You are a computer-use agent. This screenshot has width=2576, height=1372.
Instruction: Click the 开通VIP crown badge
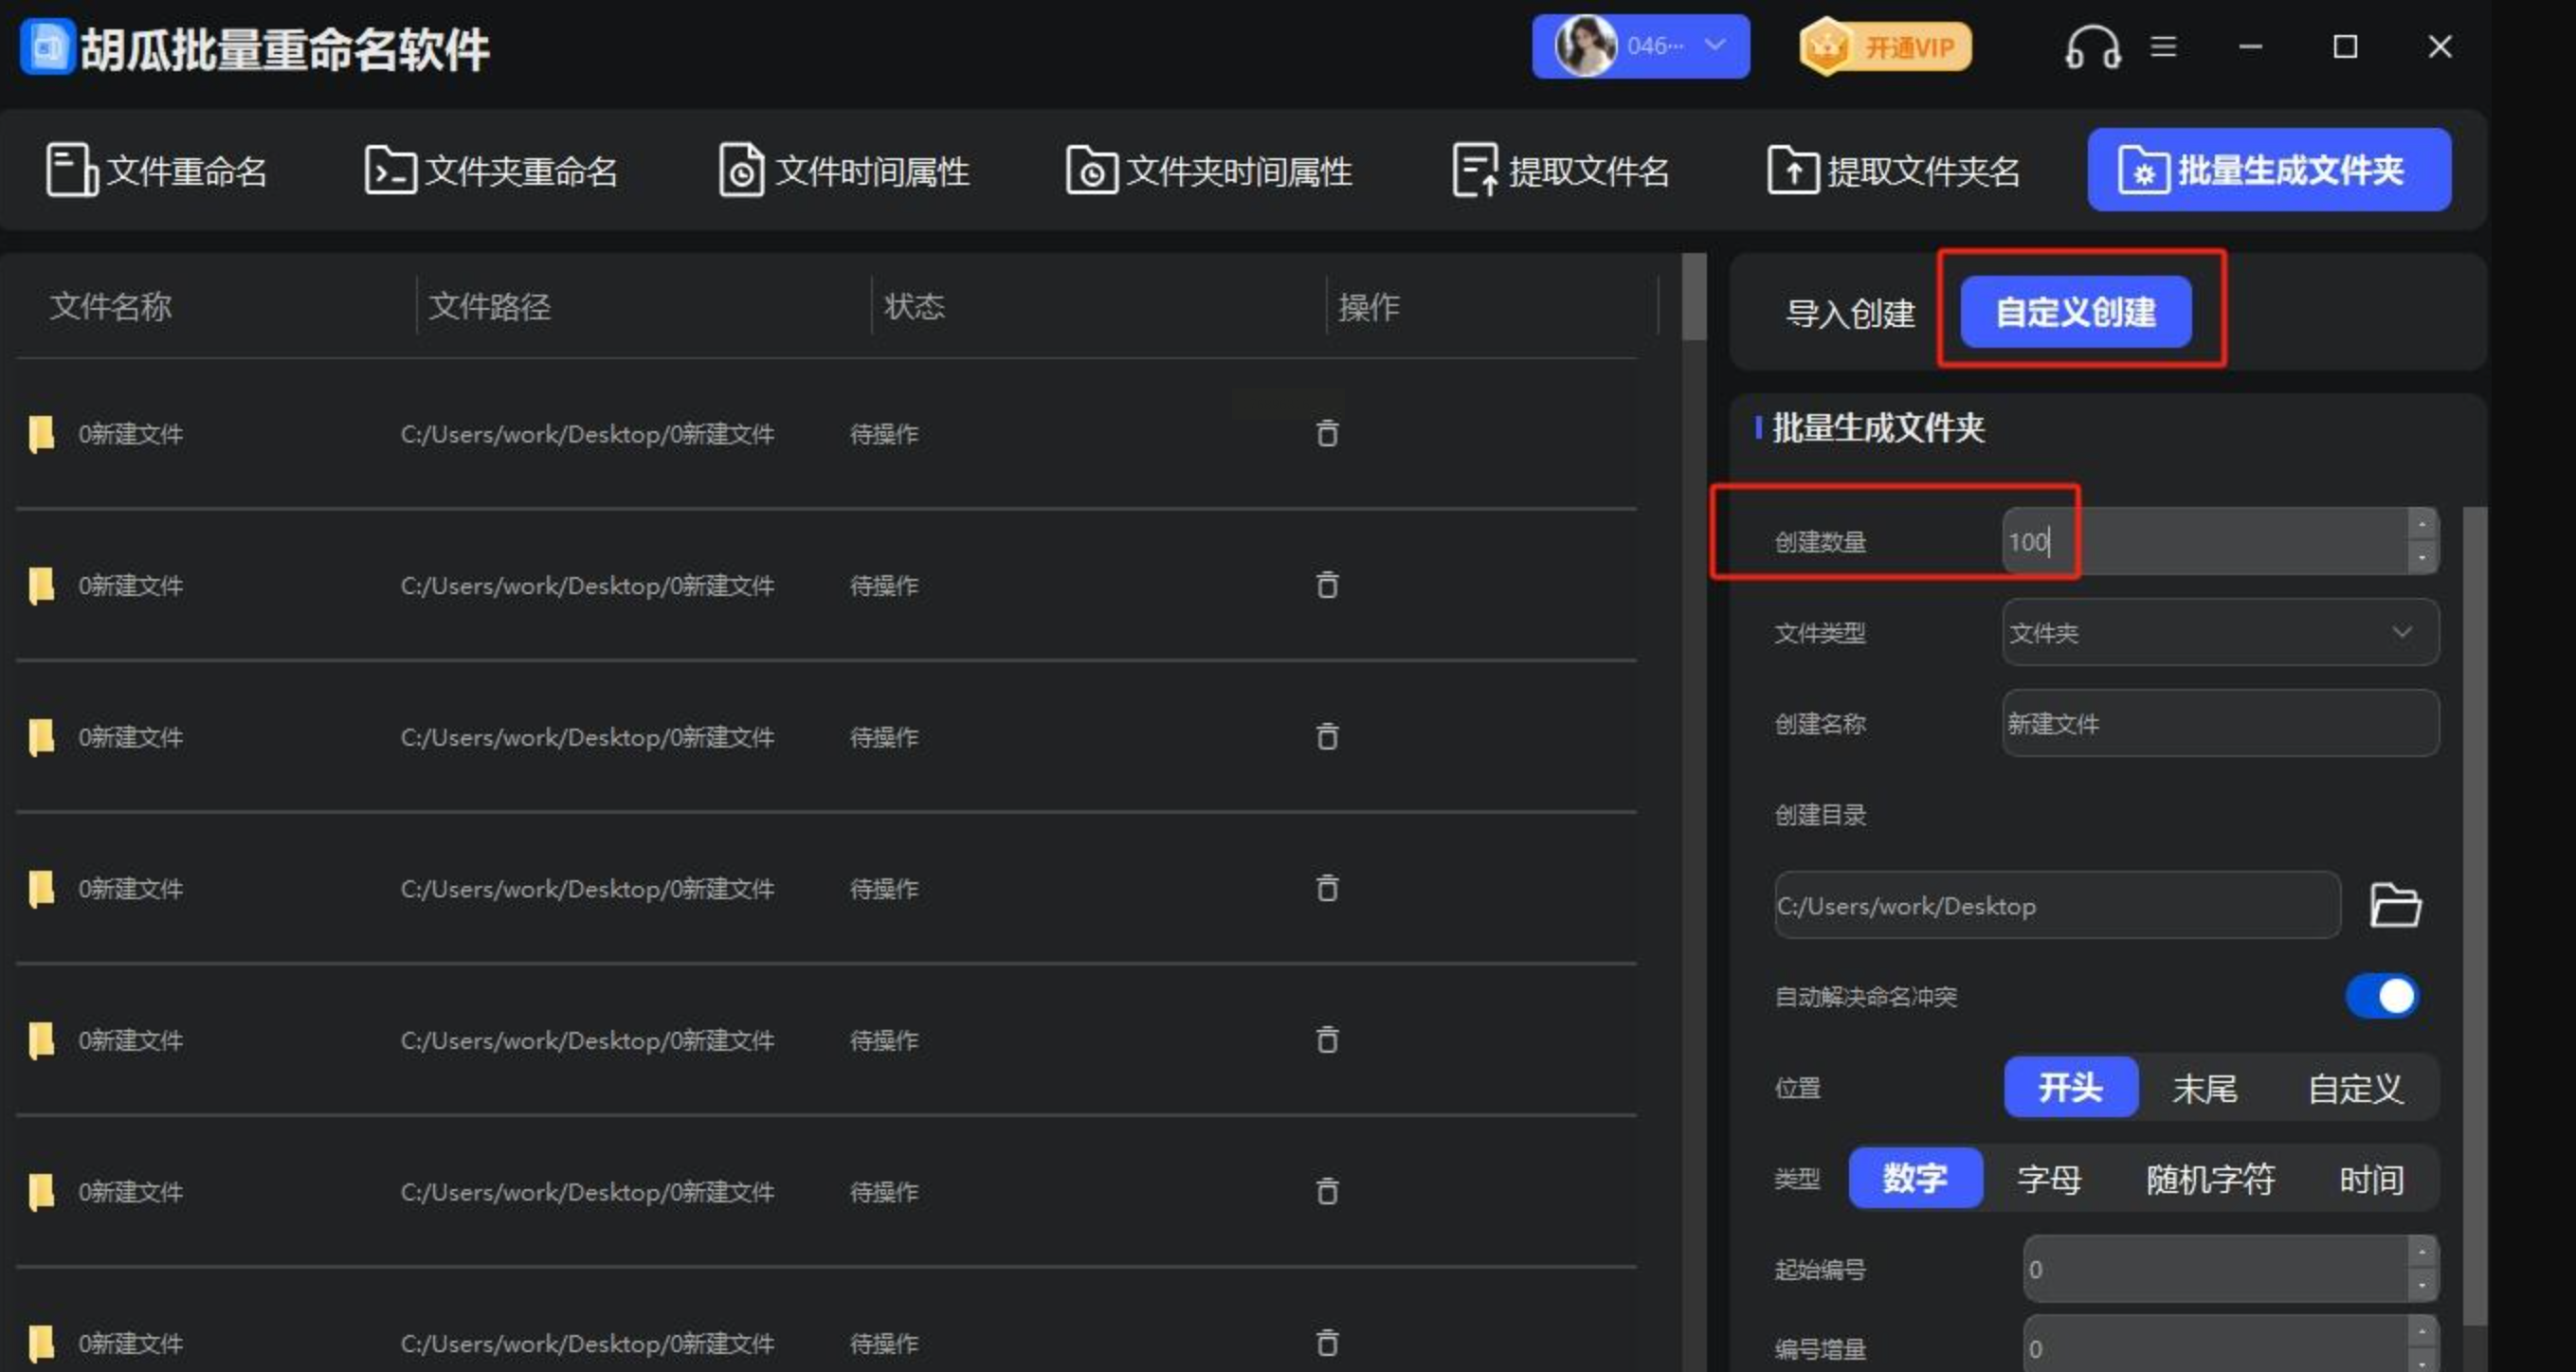[x=1884, y=47]
